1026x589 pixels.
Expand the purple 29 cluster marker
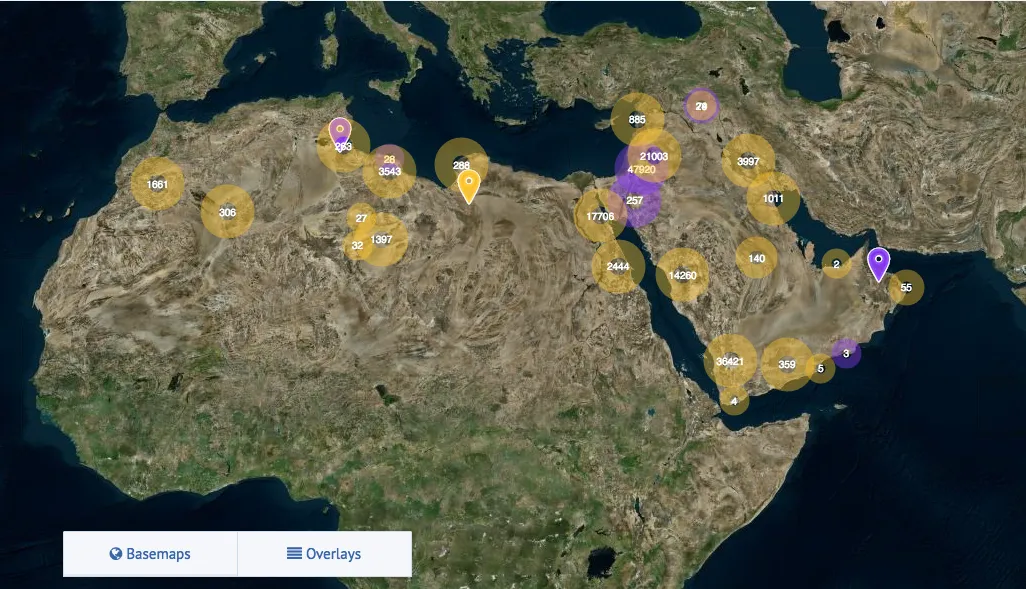click(x=701, y=106)
